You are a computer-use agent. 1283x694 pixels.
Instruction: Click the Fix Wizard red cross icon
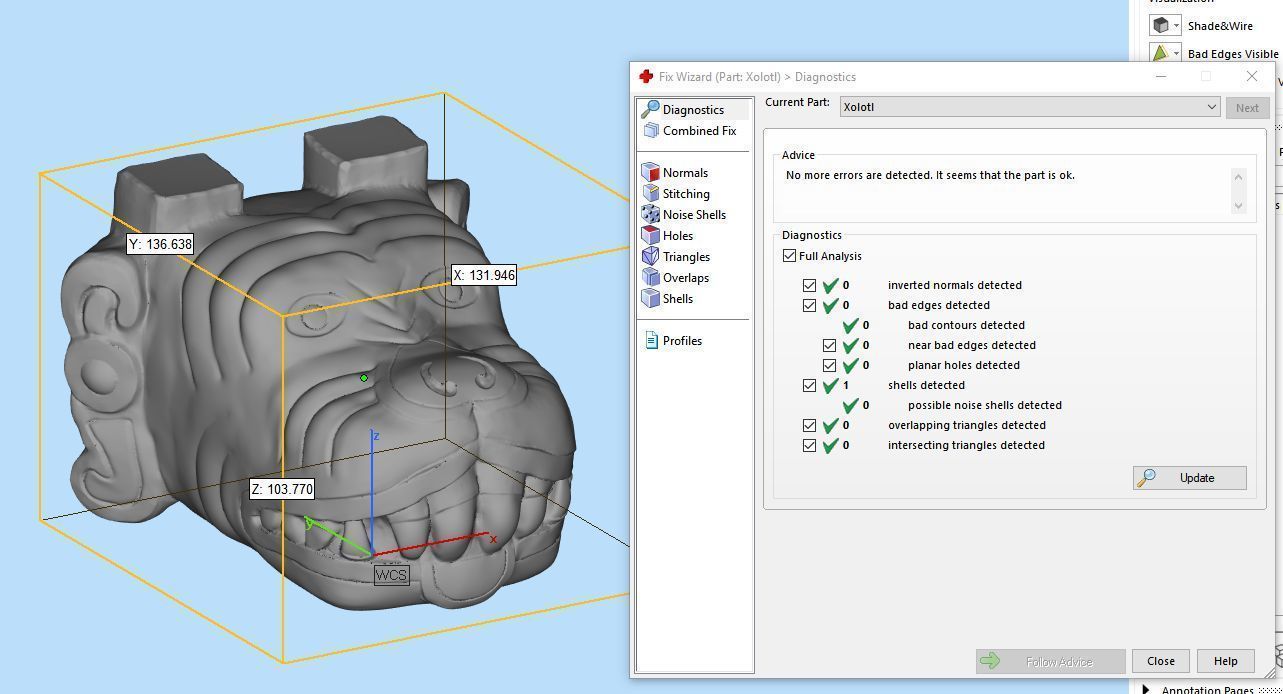point(646,76)
